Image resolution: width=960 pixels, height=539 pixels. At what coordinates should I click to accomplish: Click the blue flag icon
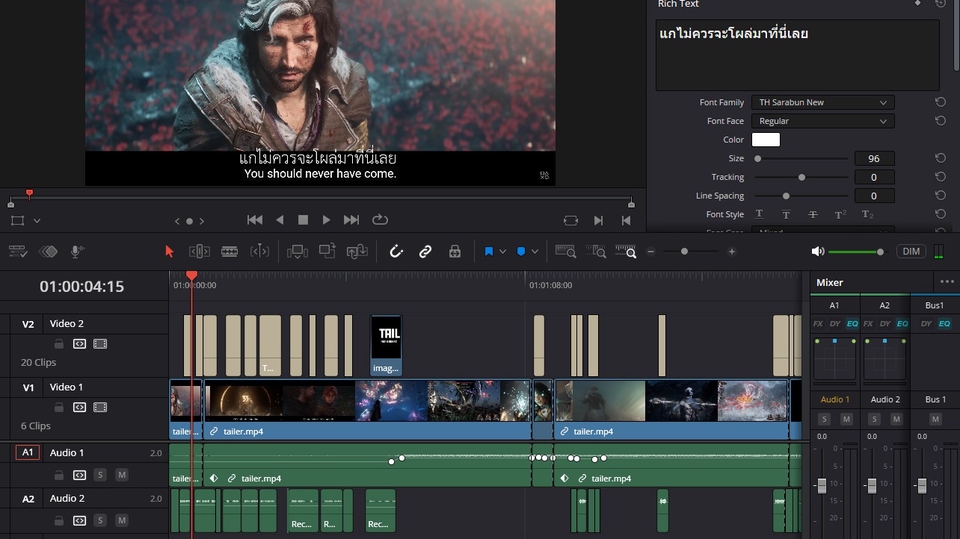point(489,252)
